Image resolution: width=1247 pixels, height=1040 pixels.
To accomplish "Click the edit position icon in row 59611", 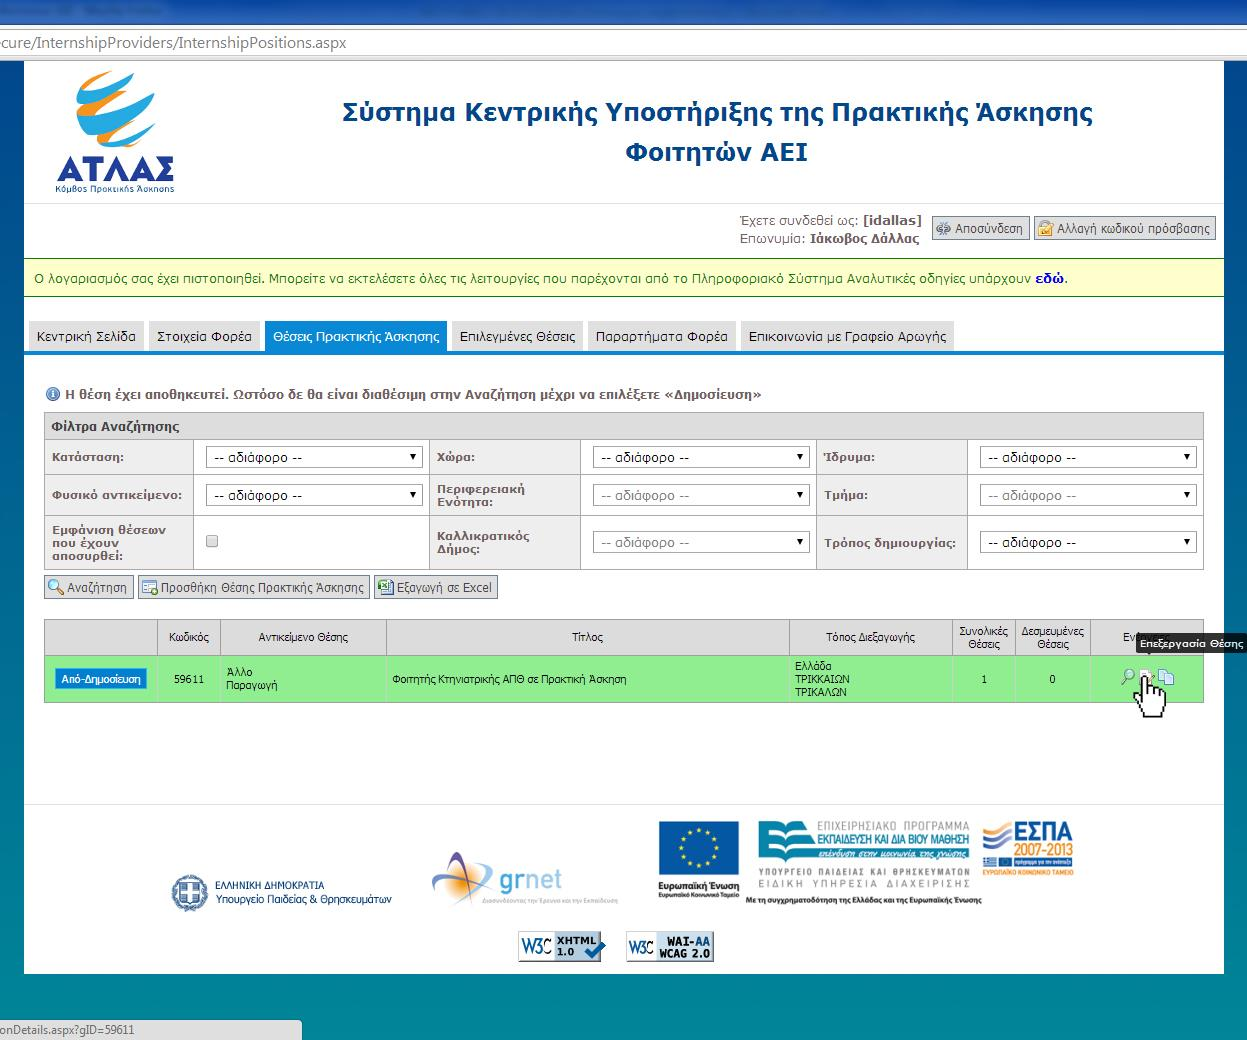I will point(1147,677).
